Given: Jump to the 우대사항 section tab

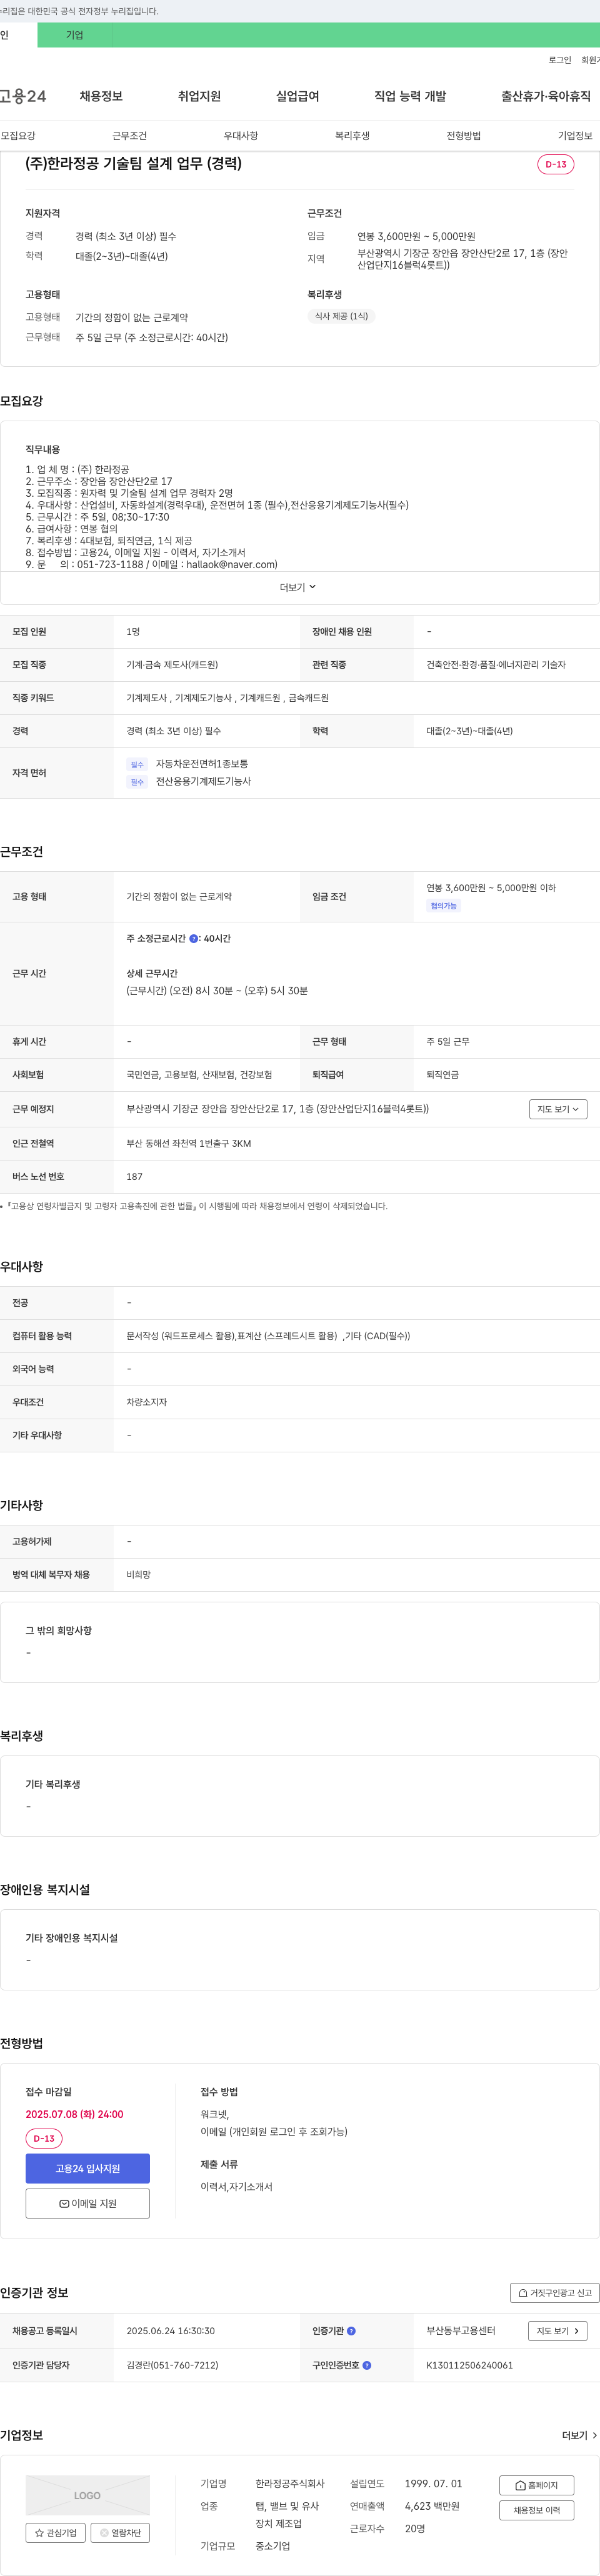Looking at the screenshot, I should 241,136.
